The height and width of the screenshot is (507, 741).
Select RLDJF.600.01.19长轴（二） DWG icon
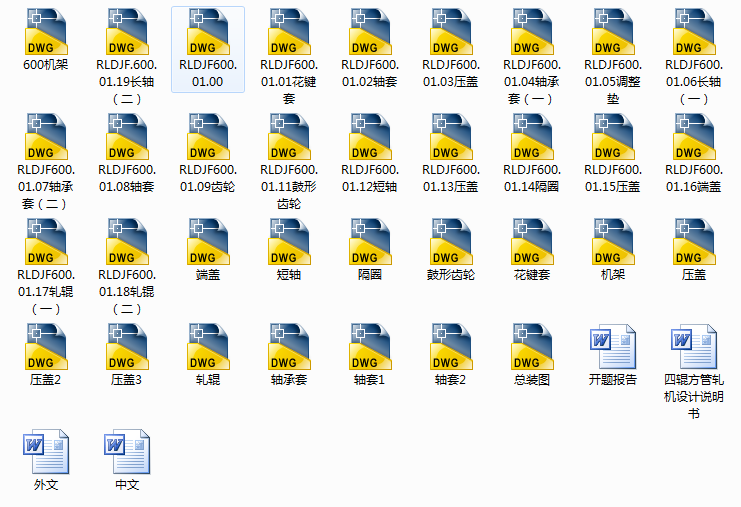point(127,32)
